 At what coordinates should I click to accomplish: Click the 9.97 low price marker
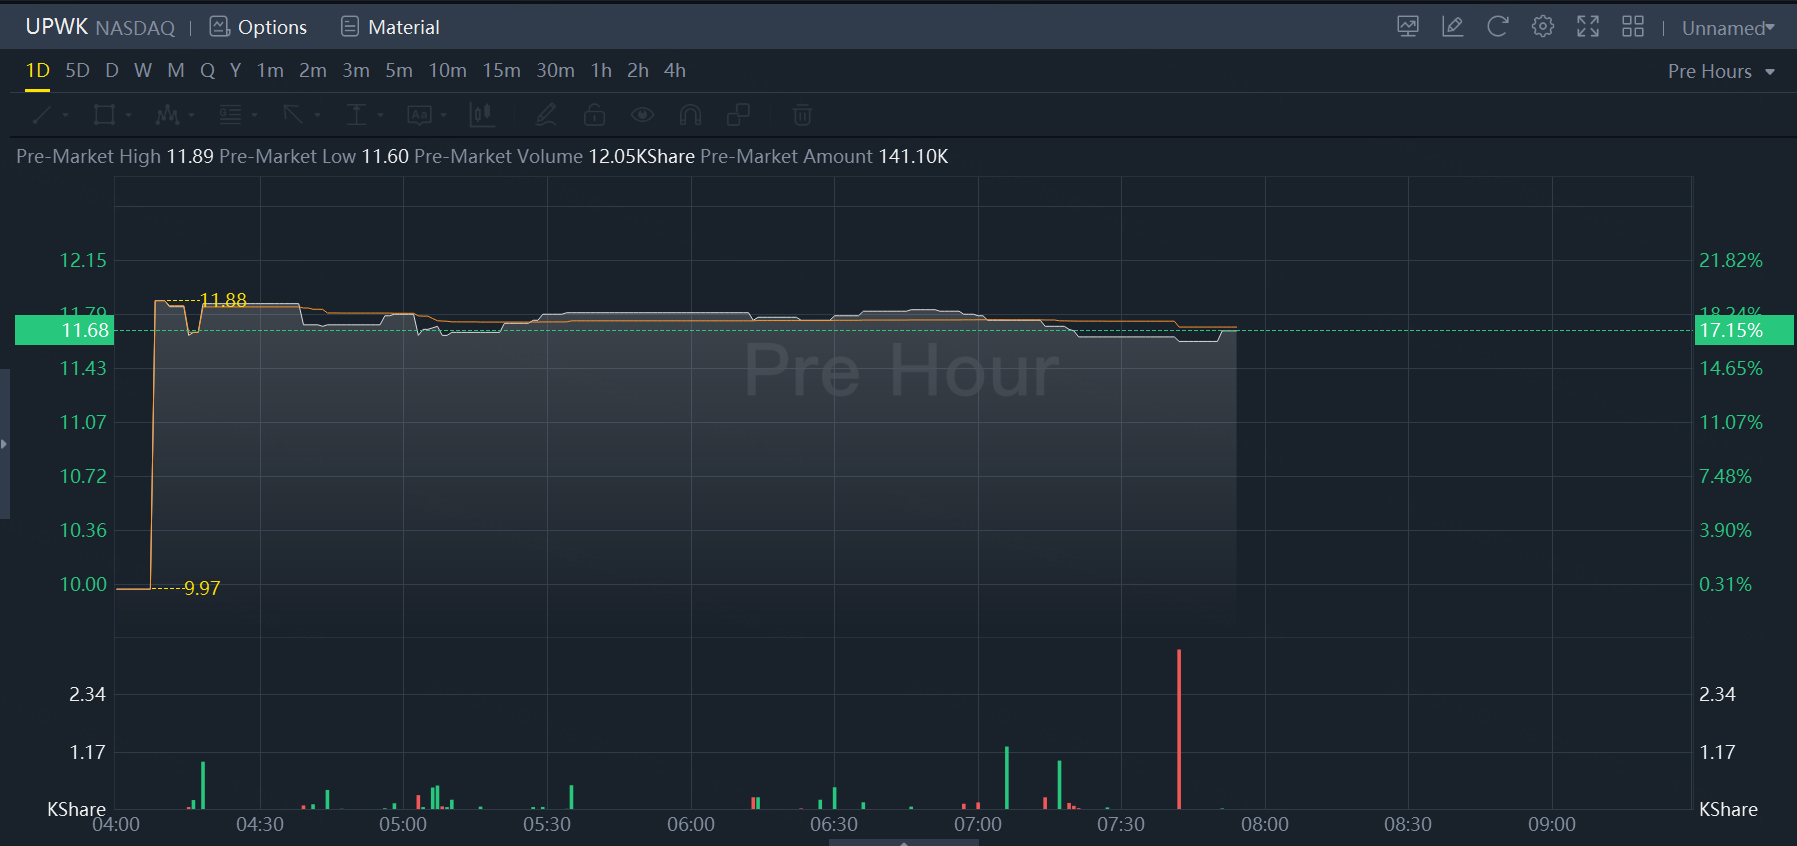coord(202,588)
